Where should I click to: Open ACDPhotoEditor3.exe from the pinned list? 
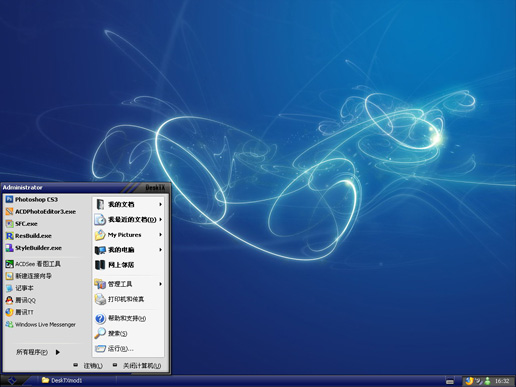click(x=41, y=211)
